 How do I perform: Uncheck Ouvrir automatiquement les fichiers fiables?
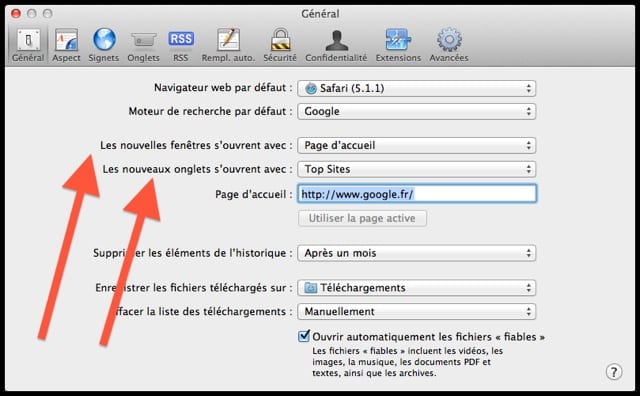(304, 336)
